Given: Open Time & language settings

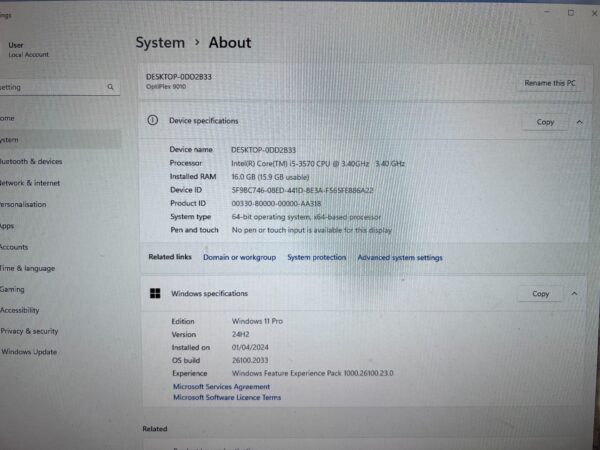Looking at the screenshot, I should 59,268.
